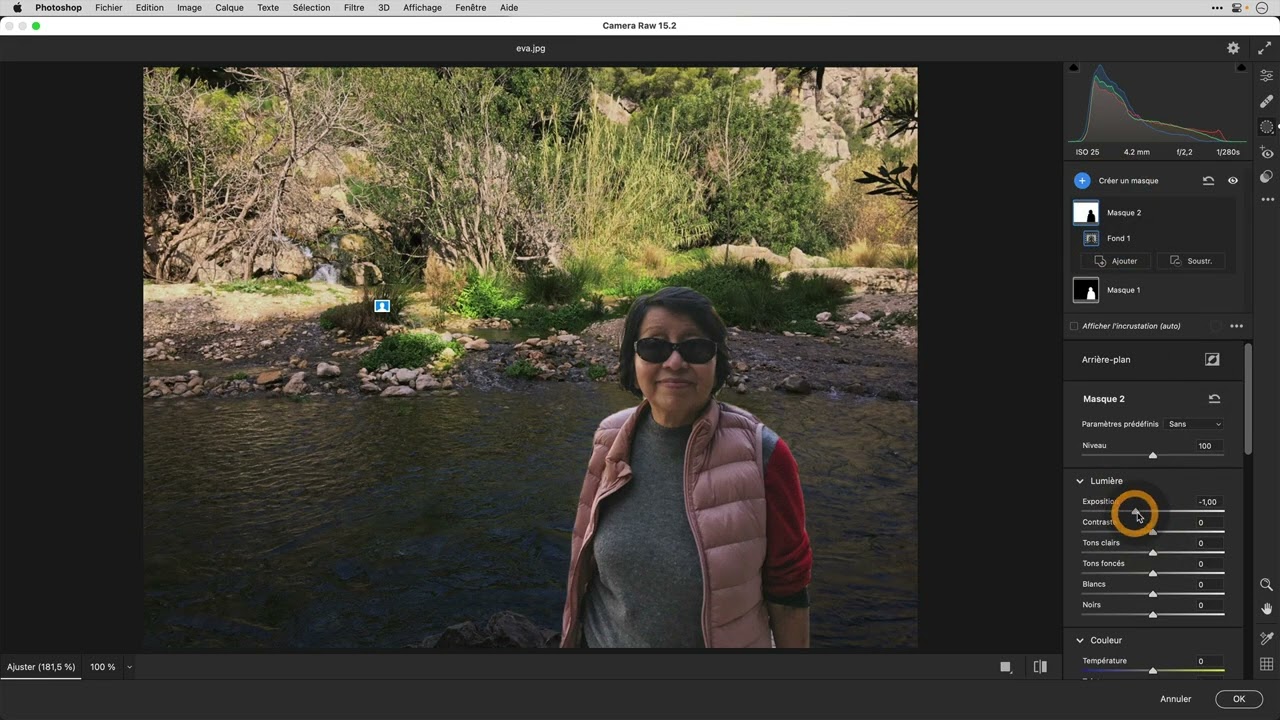
Task: Invert the Arrière-plan mask icon
Action: (x=1212, y=359)
